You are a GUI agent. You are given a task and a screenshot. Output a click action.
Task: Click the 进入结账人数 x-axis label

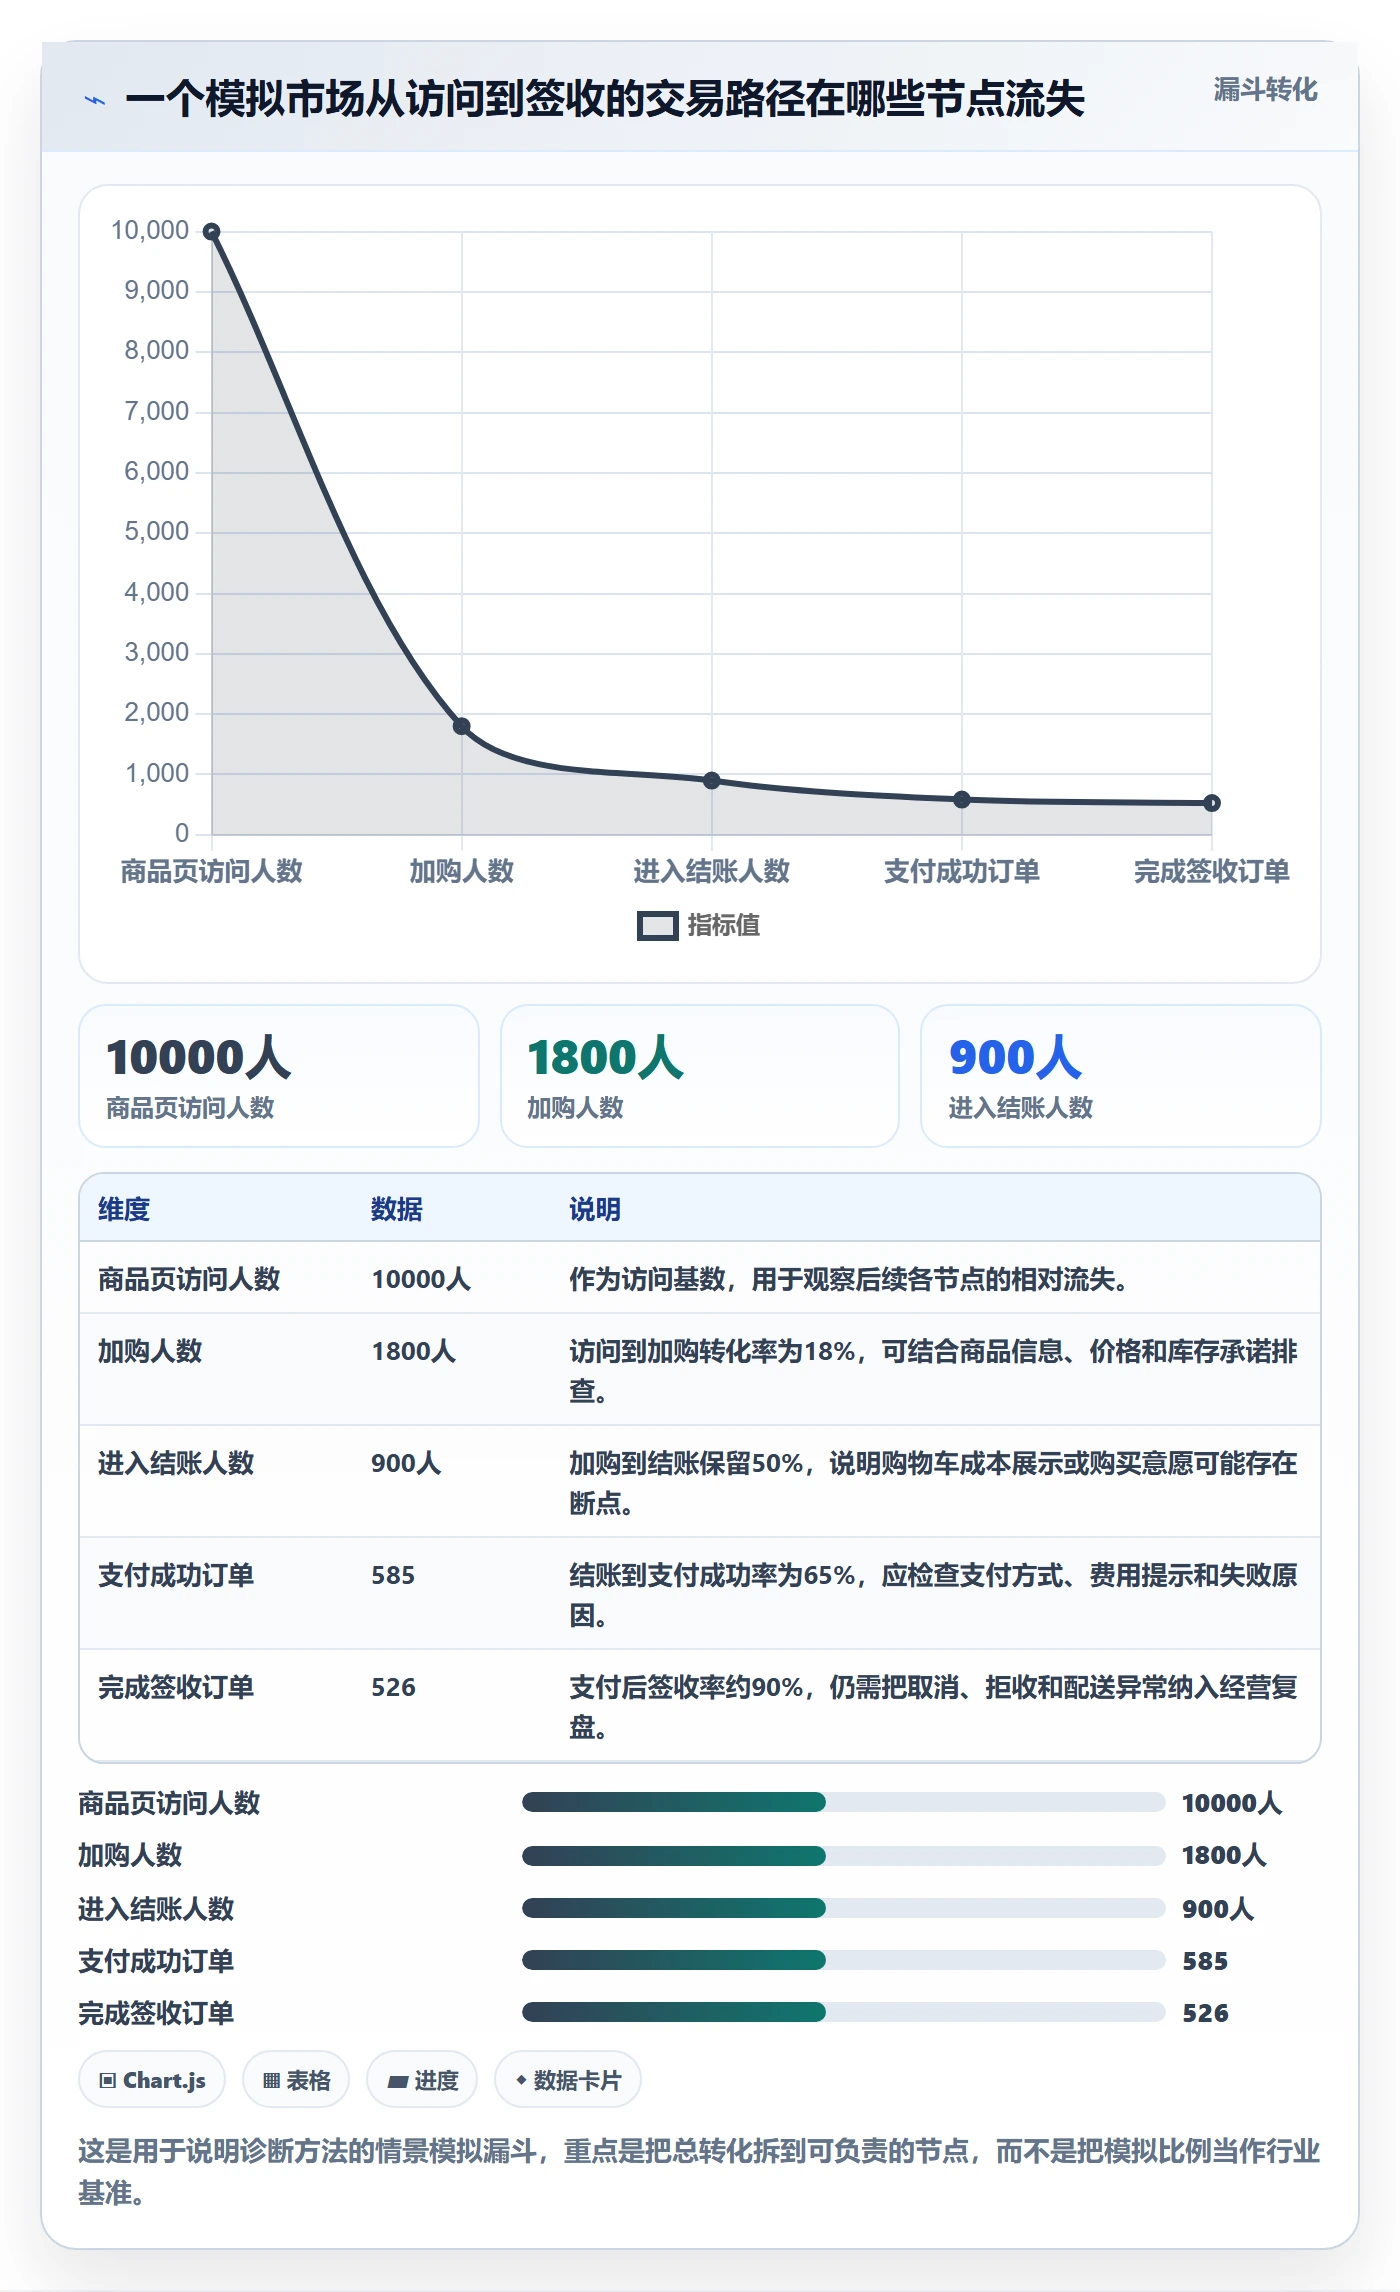coord(711,871)
